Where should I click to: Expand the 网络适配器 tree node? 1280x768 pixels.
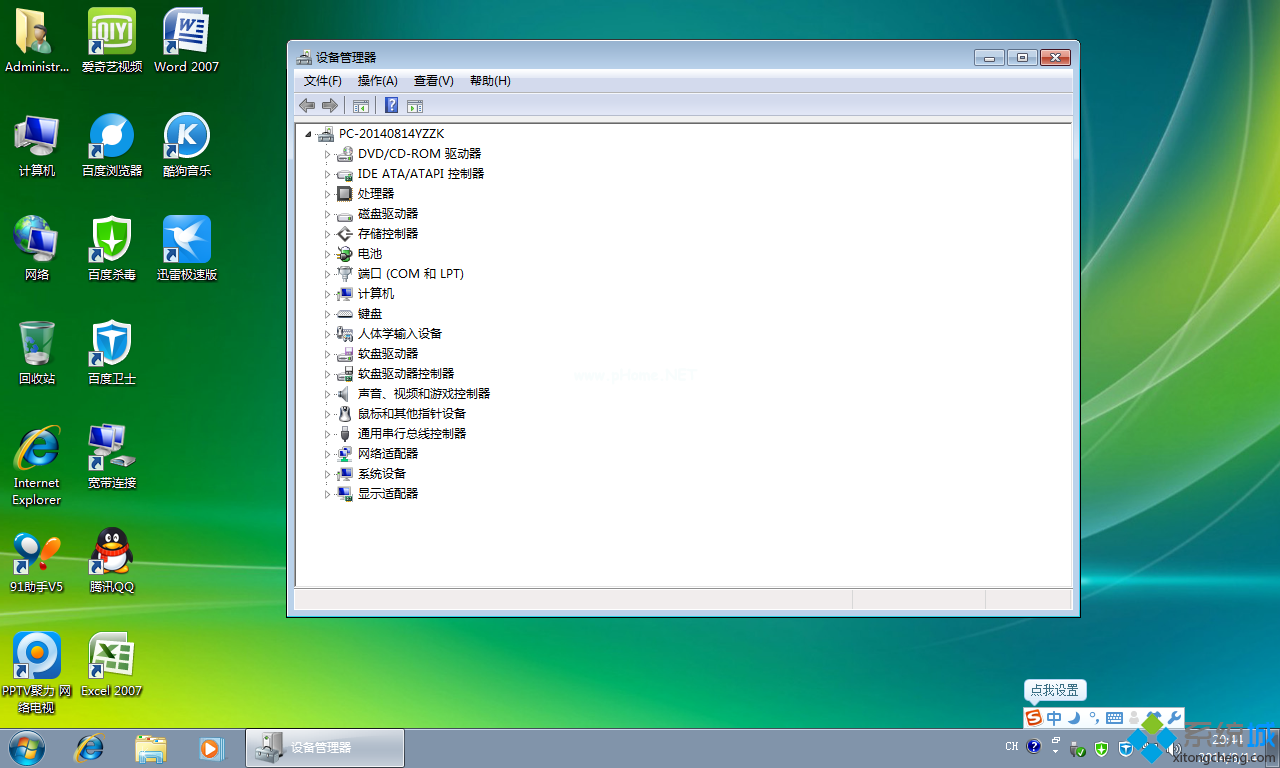327,454
